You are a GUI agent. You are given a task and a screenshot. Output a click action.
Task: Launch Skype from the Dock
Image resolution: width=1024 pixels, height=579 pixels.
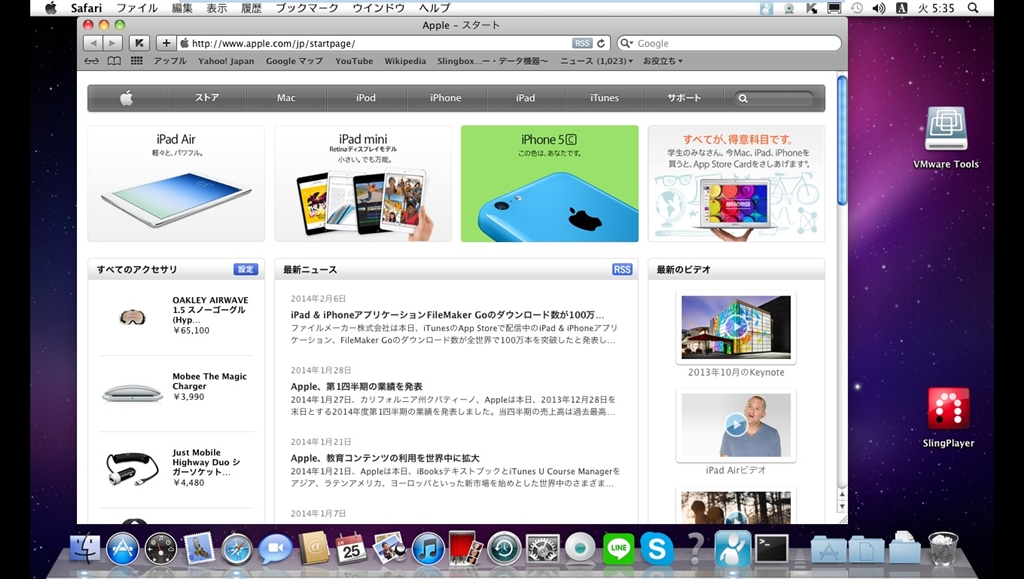coord(656,548)
